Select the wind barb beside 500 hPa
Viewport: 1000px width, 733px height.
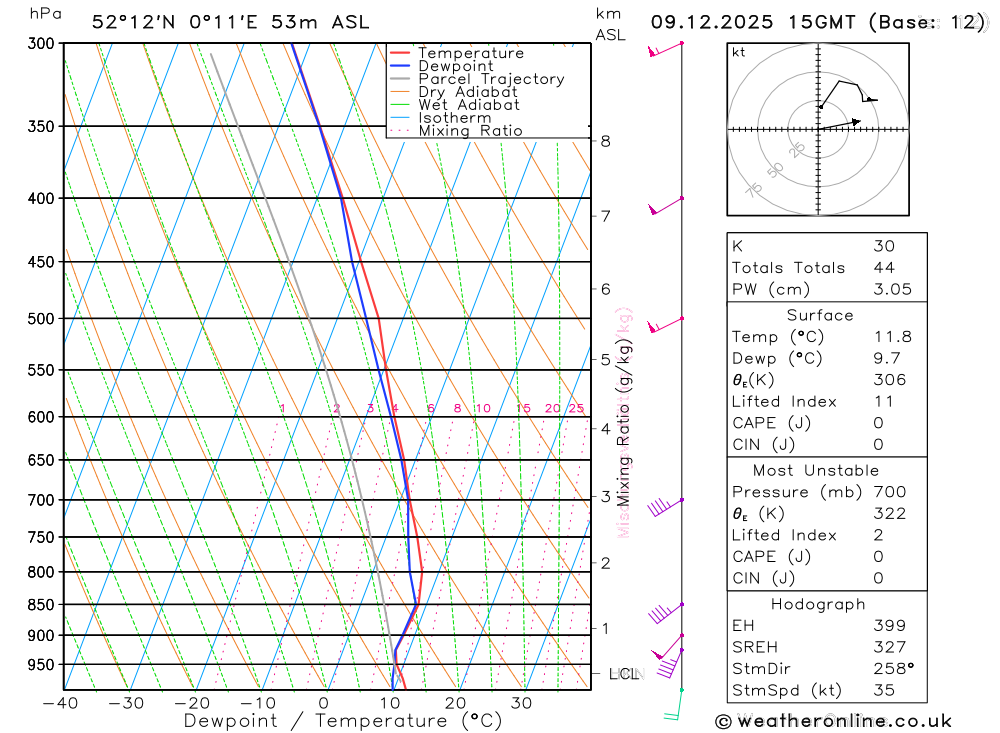(x=666, y=325)
